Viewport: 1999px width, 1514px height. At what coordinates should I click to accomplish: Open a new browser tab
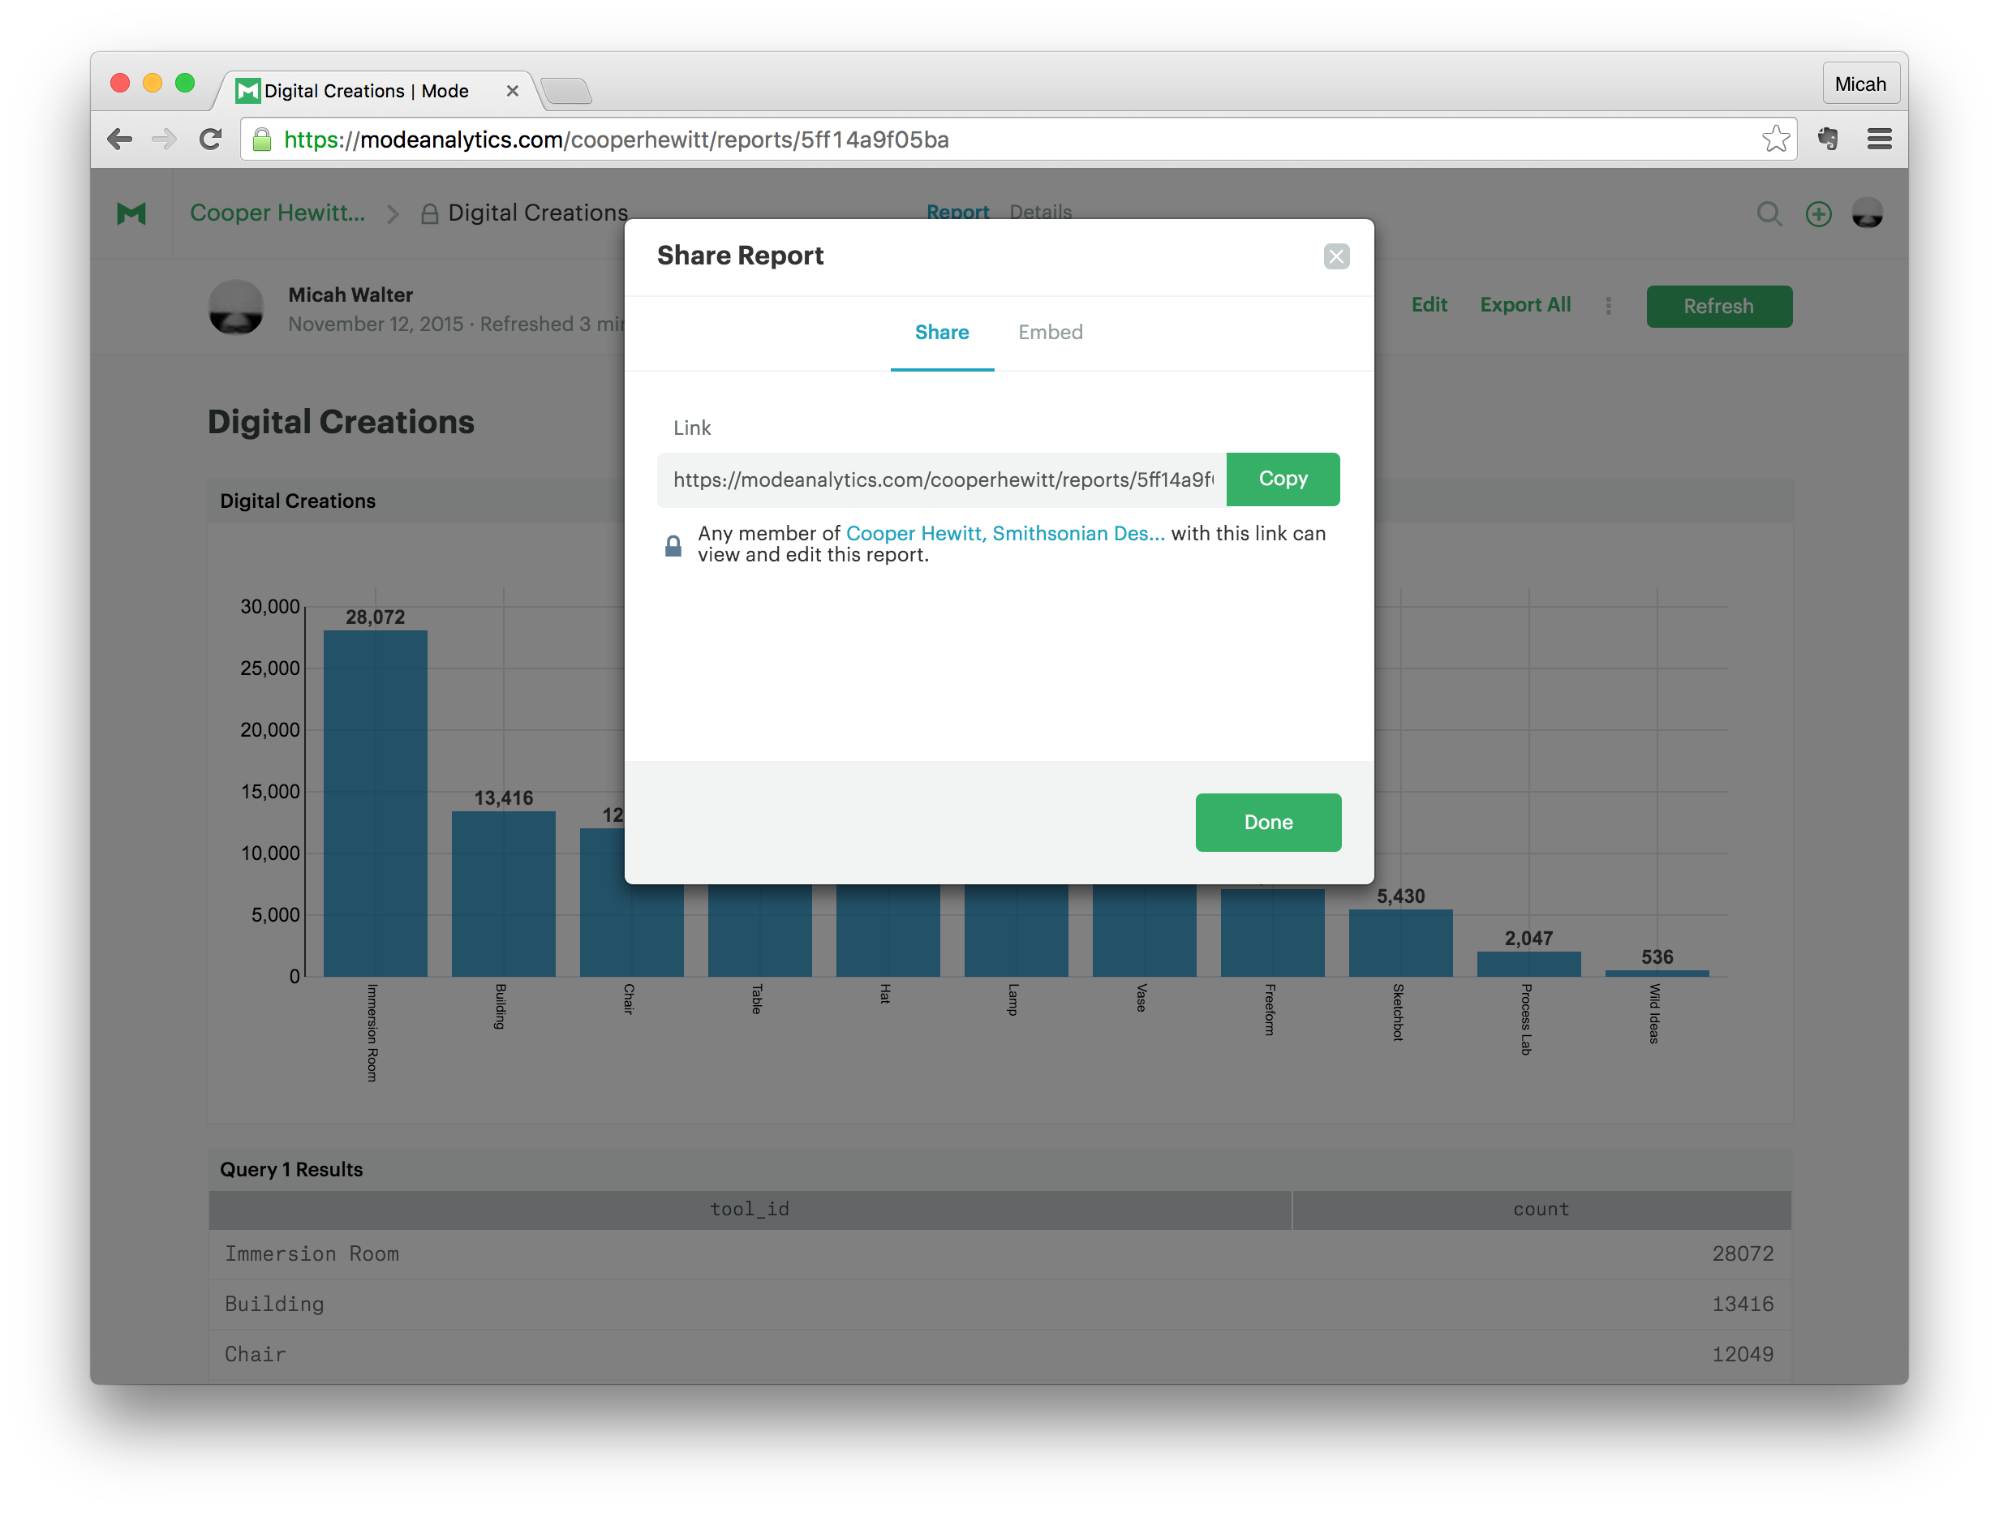tap(567, 91)
